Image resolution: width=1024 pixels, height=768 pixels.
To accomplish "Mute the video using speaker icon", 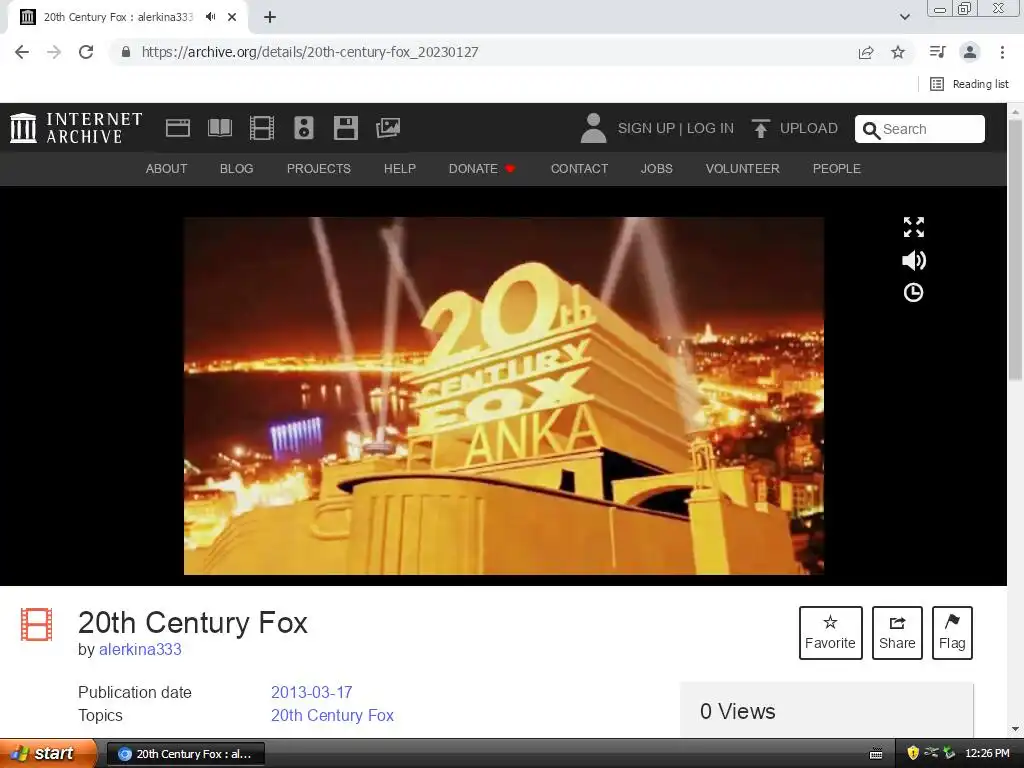I will [x=914, y=261].
